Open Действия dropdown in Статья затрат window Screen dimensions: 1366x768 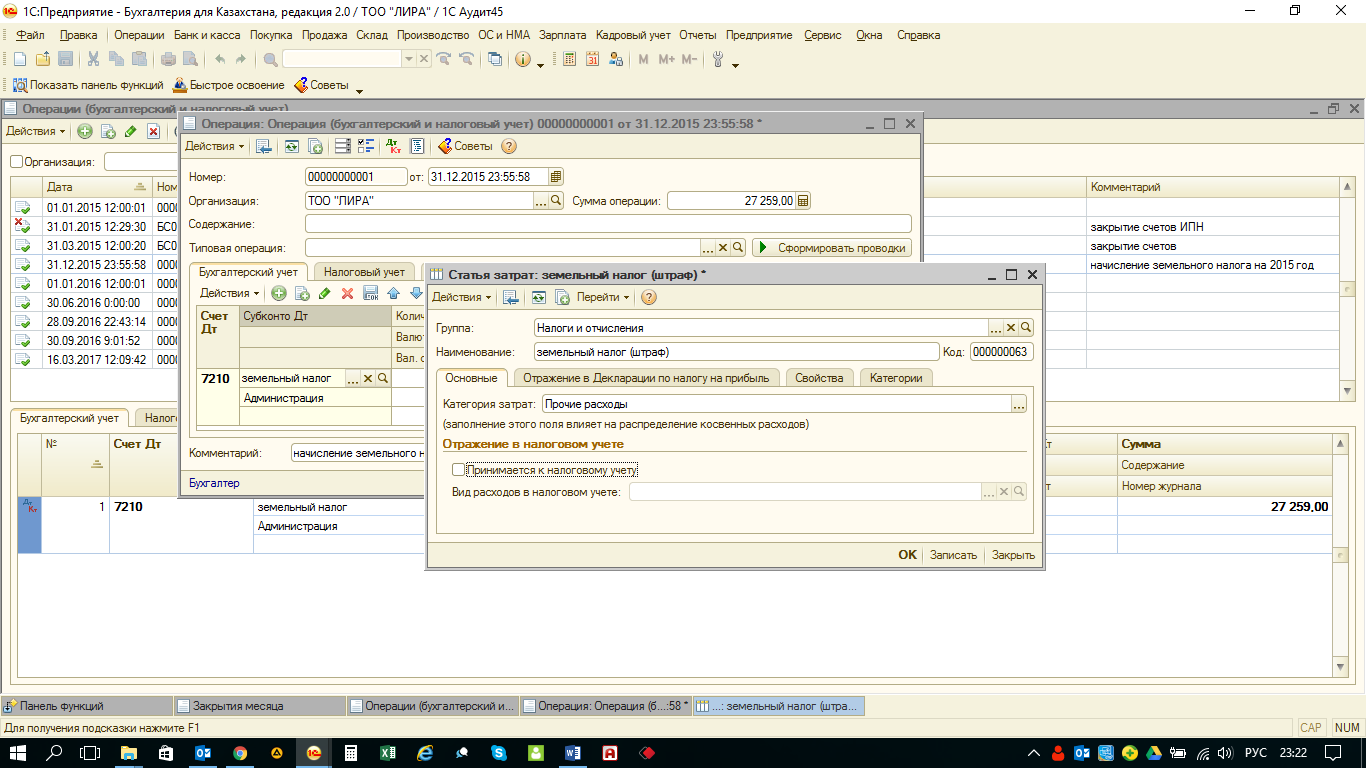[x=462, y=297]
